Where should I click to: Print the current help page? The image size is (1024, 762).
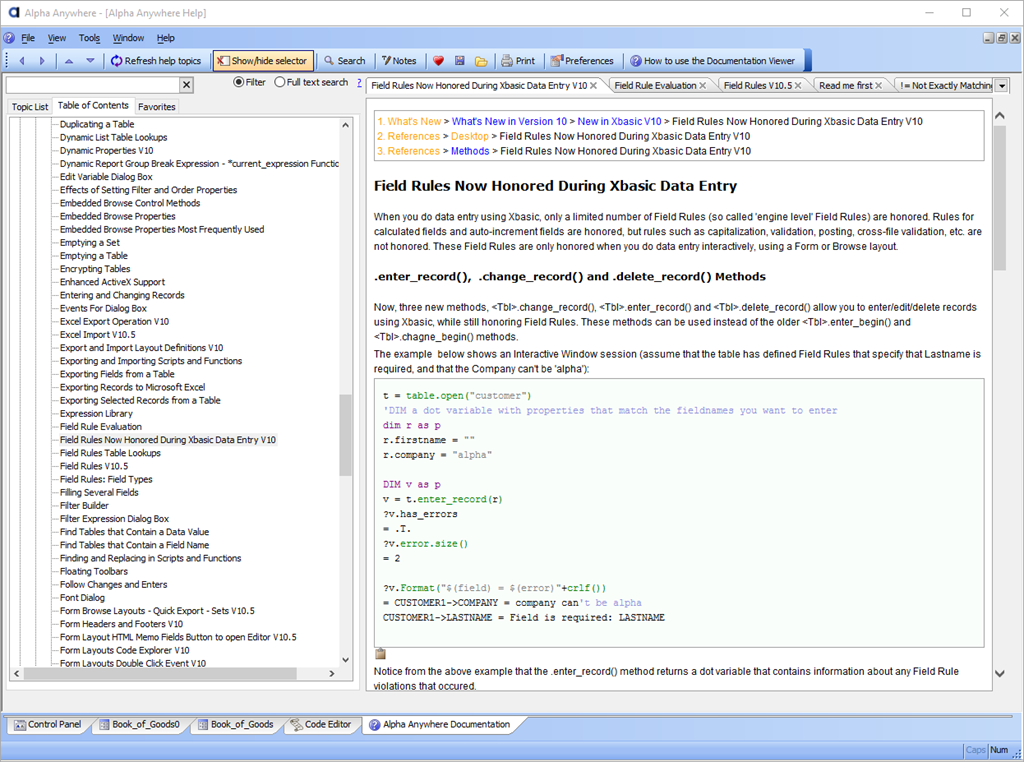[517, 61]
